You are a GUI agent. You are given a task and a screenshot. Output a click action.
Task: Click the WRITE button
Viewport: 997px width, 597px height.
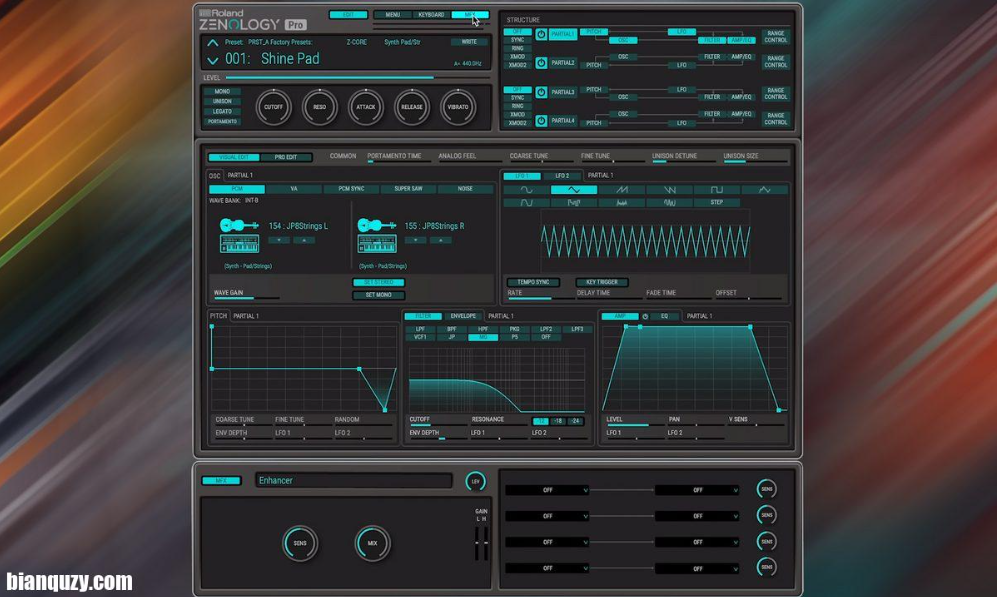(469, 42)
